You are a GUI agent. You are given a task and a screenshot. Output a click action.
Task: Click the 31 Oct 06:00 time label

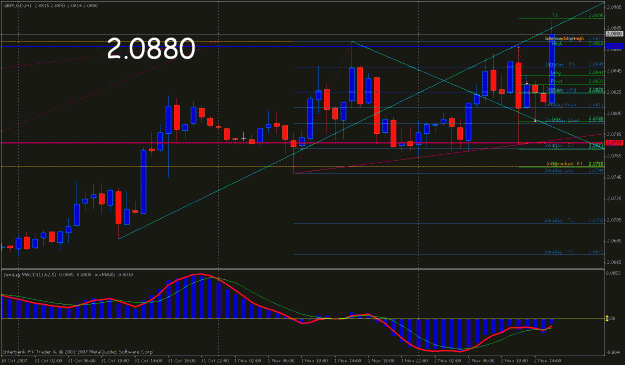tap(82, 361)
